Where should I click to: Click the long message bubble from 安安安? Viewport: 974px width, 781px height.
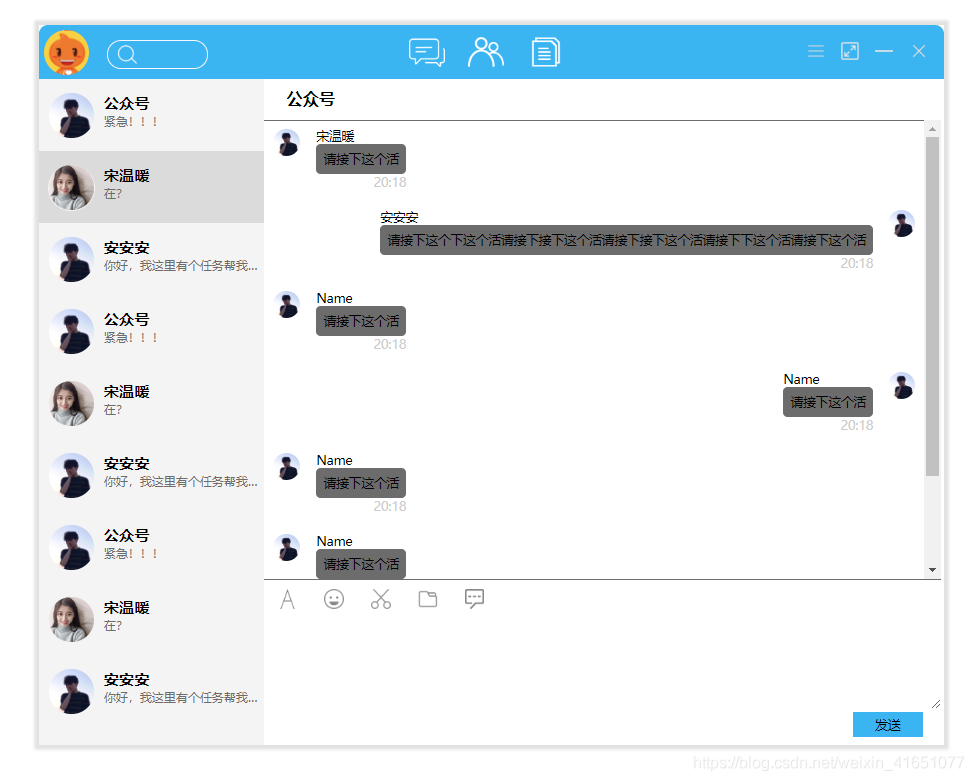coord(626,240)
